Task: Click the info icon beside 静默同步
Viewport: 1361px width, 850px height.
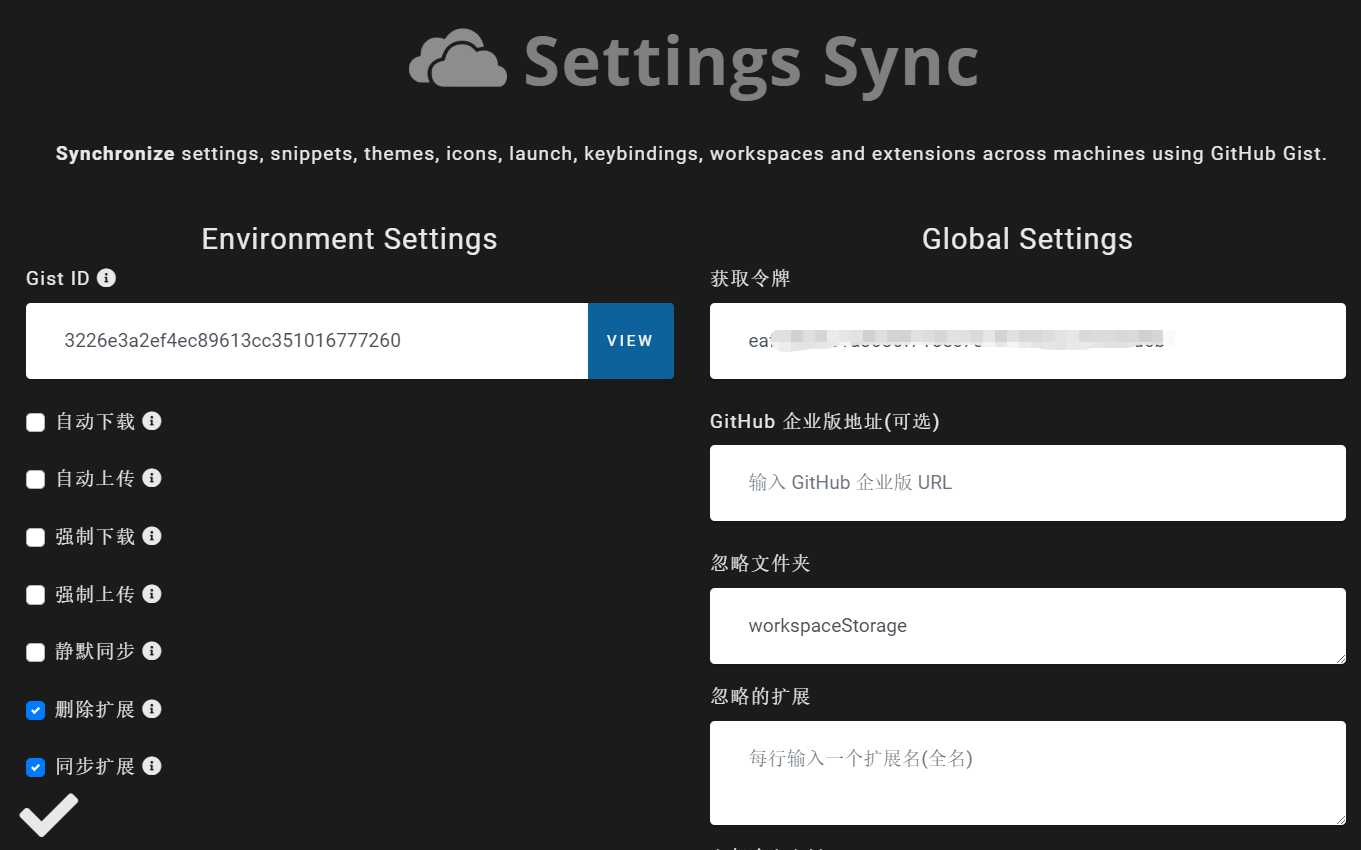Action: [x=152, y=651]
